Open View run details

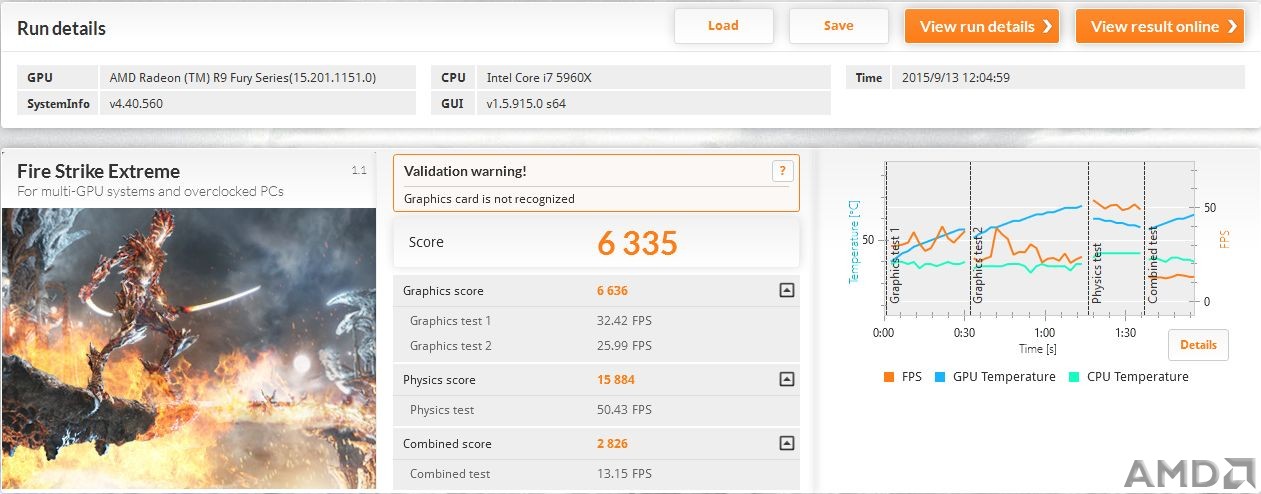[982, 26]
